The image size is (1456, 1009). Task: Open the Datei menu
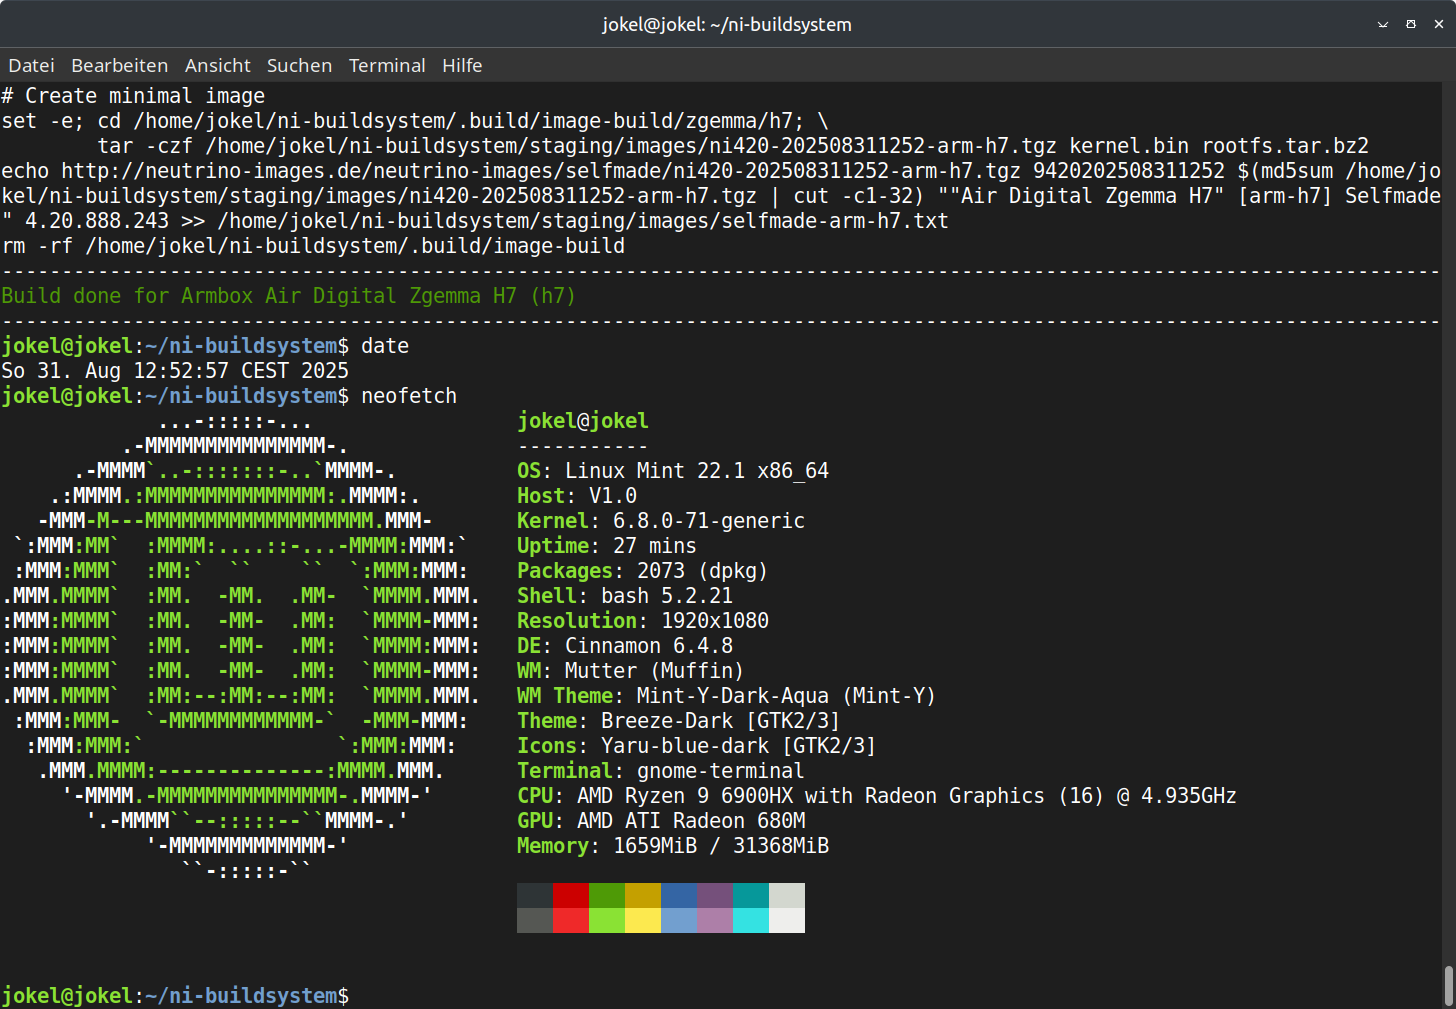point(31,66)
